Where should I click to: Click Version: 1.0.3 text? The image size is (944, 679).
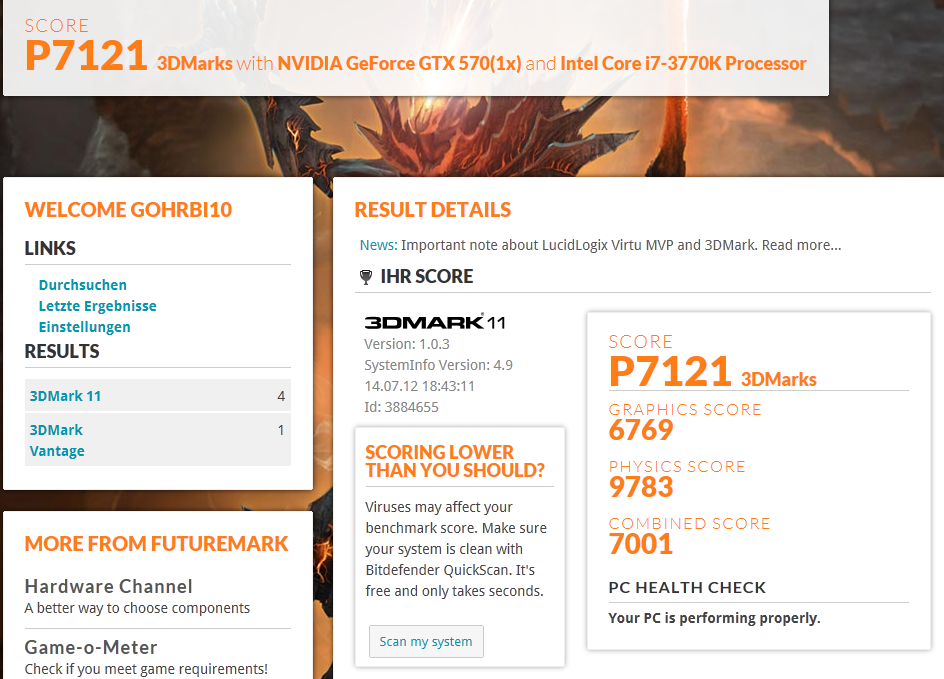pos(407,344)
